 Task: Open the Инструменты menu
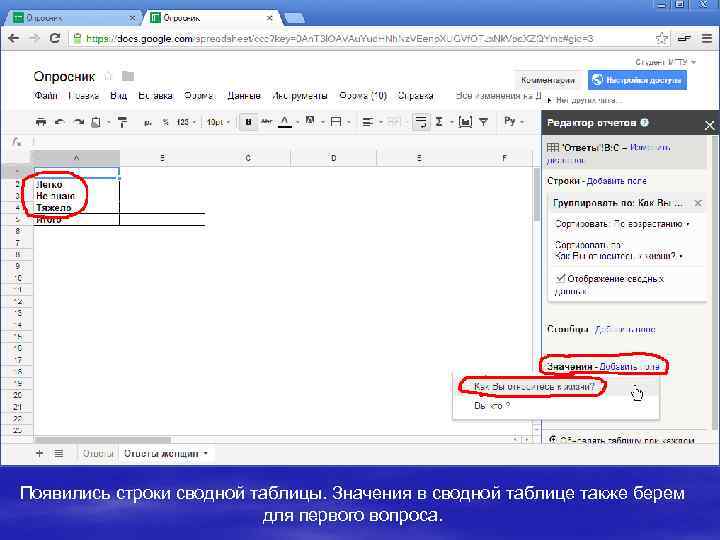click(300, 96)
